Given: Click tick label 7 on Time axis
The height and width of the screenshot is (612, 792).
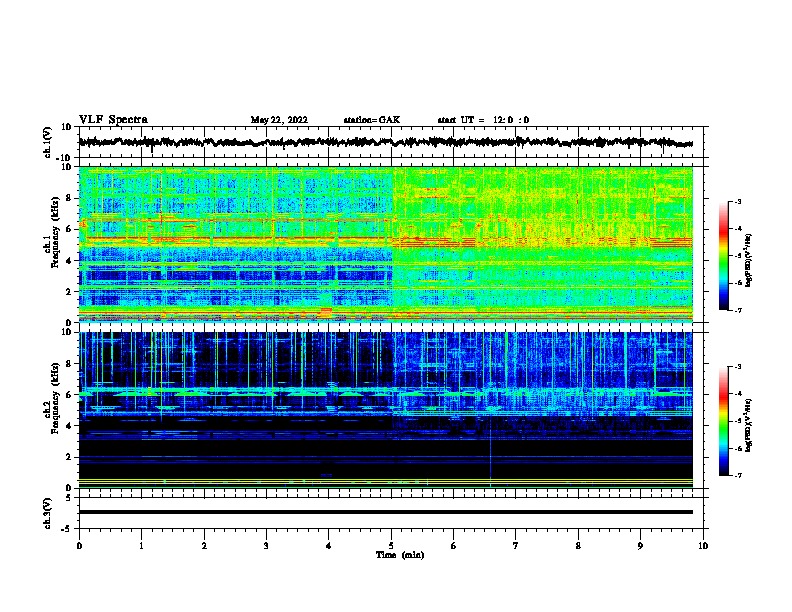Looking at the screenshot, I should [x=516, y=546].
